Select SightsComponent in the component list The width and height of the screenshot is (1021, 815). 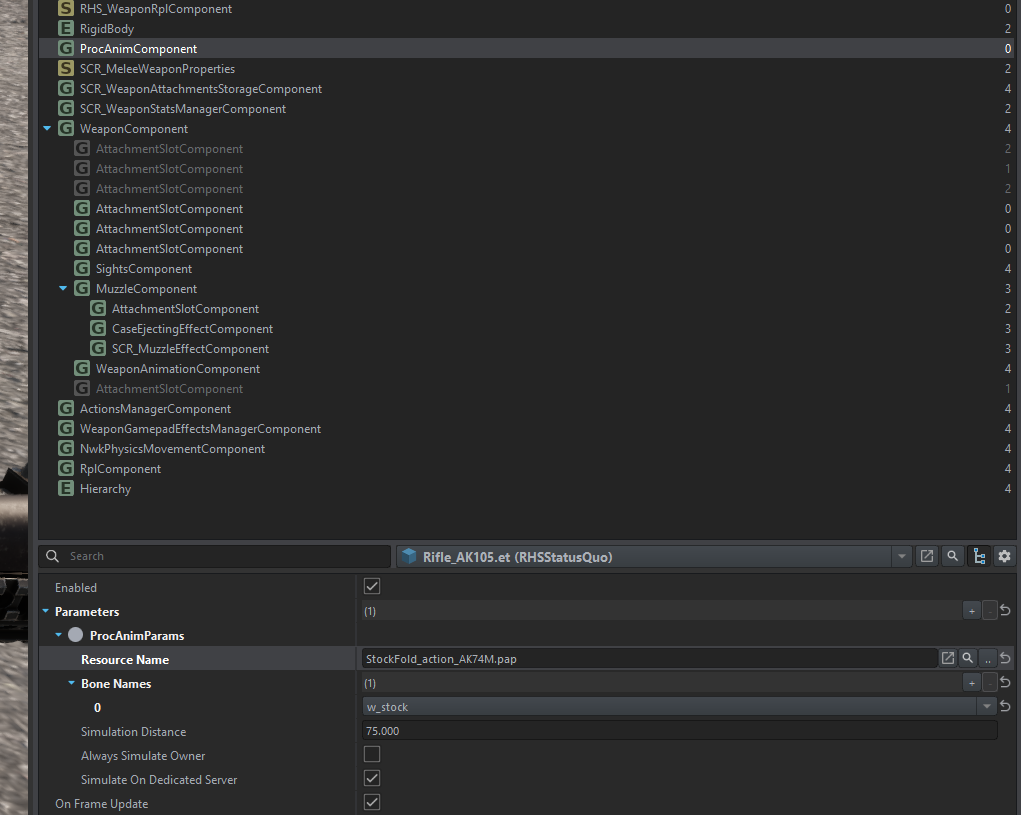144,269
